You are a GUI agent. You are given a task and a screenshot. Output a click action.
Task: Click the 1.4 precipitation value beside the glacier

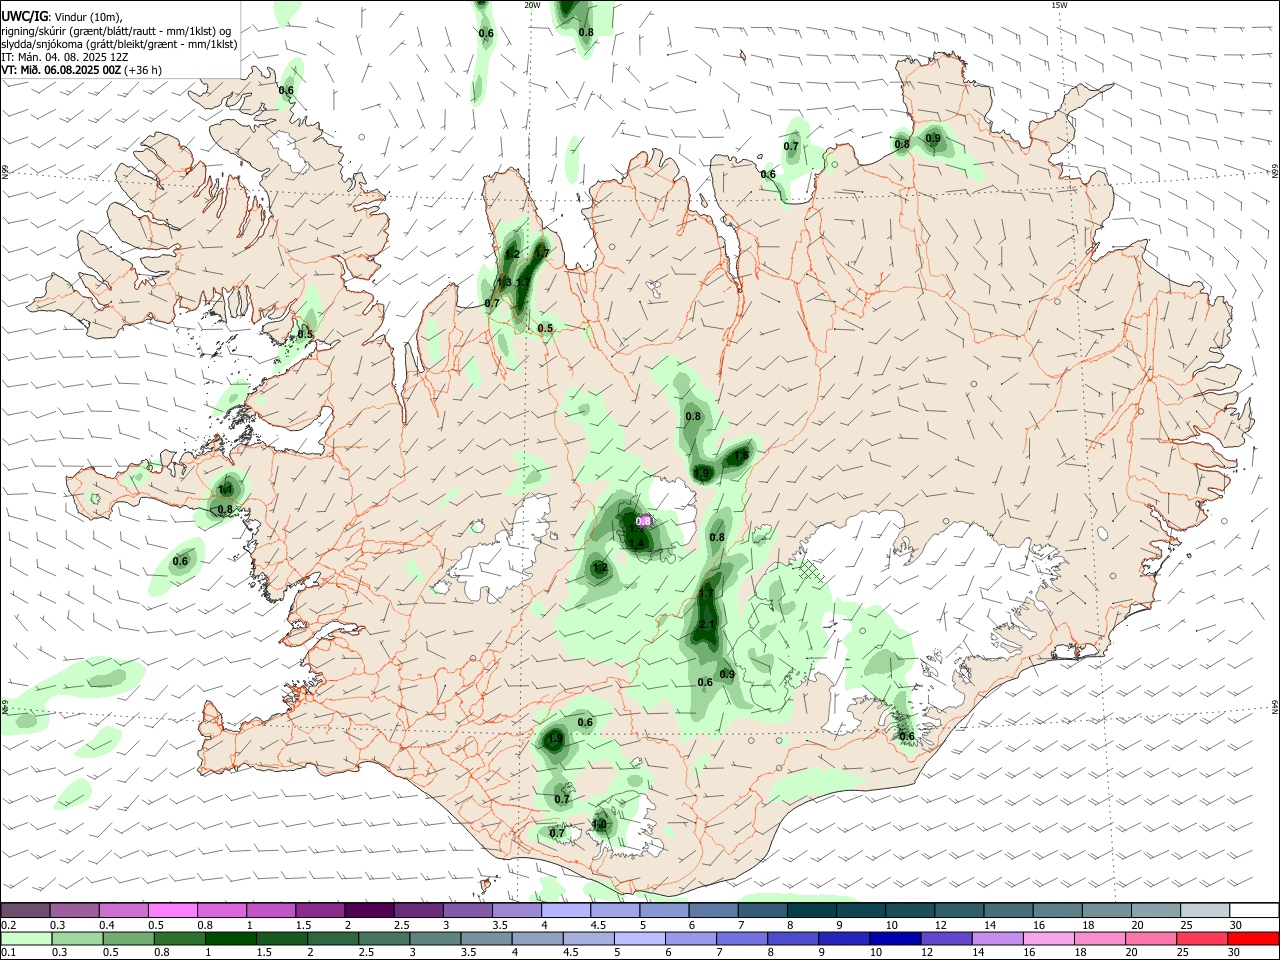click(636, 544)
